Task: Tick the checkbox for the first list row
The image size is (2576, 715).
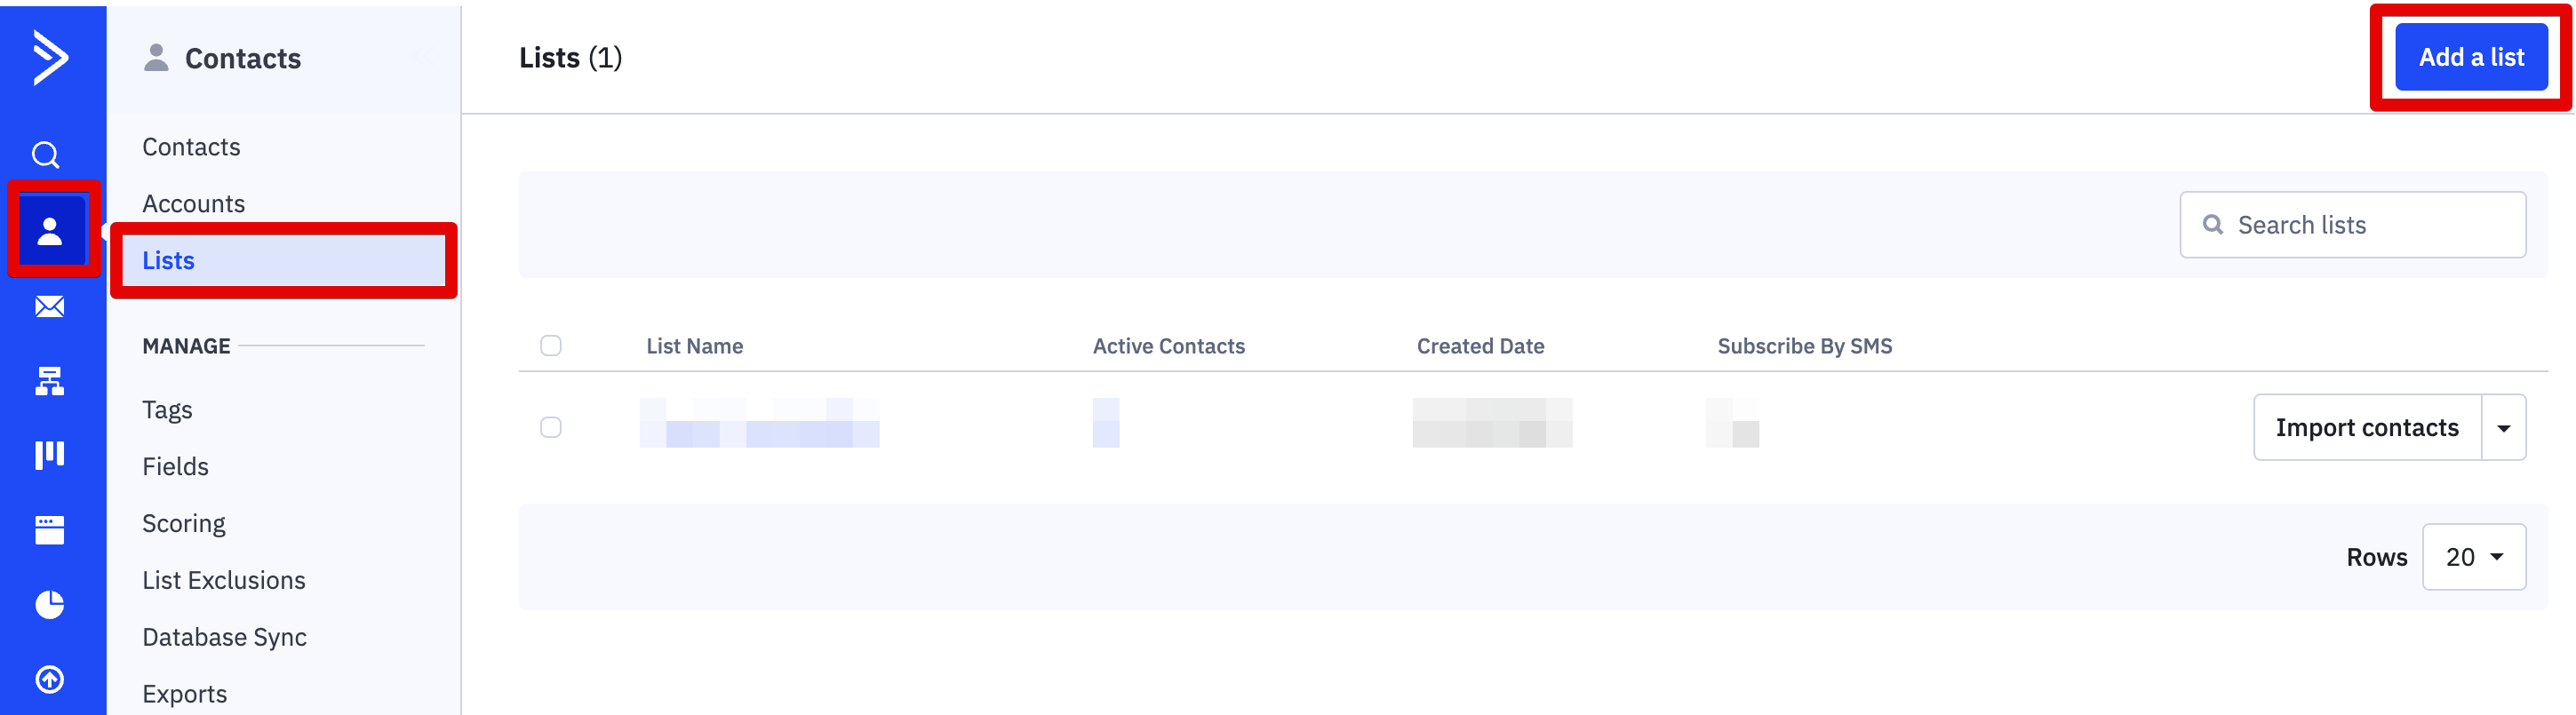Action: point(551,427)
